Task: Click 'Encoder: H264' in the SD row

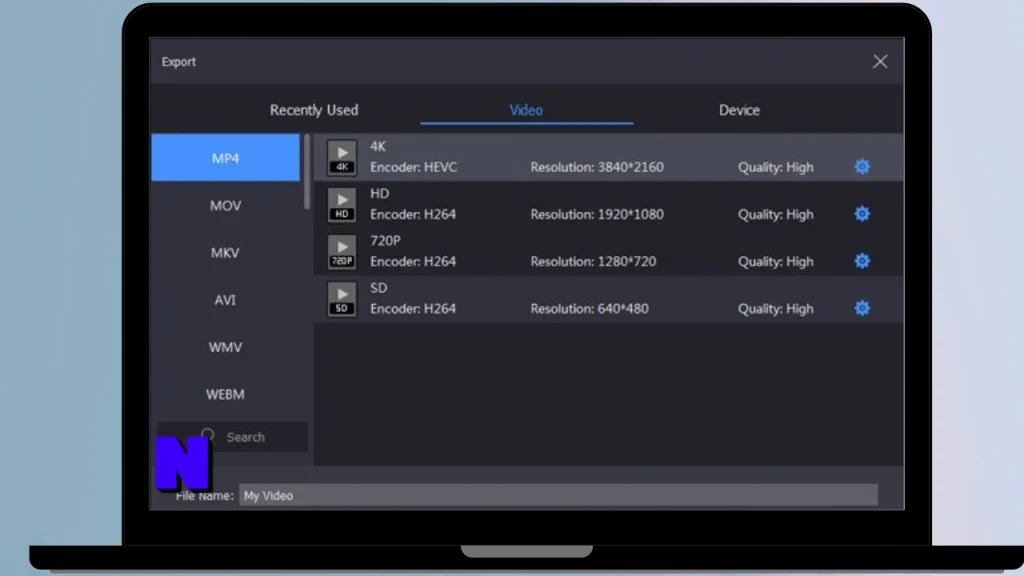Action: (x=413, y=308)
